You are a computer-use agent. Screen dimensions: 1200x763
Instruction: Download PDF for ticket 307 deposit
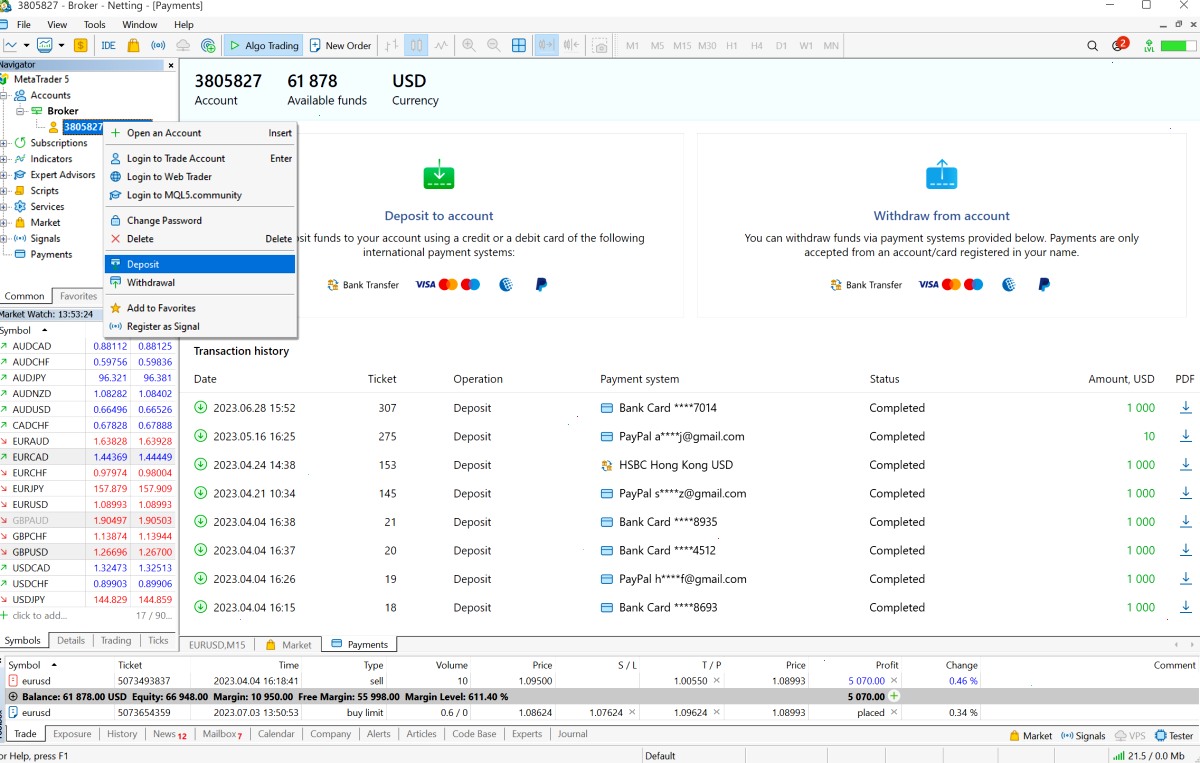click(1186, 407)
